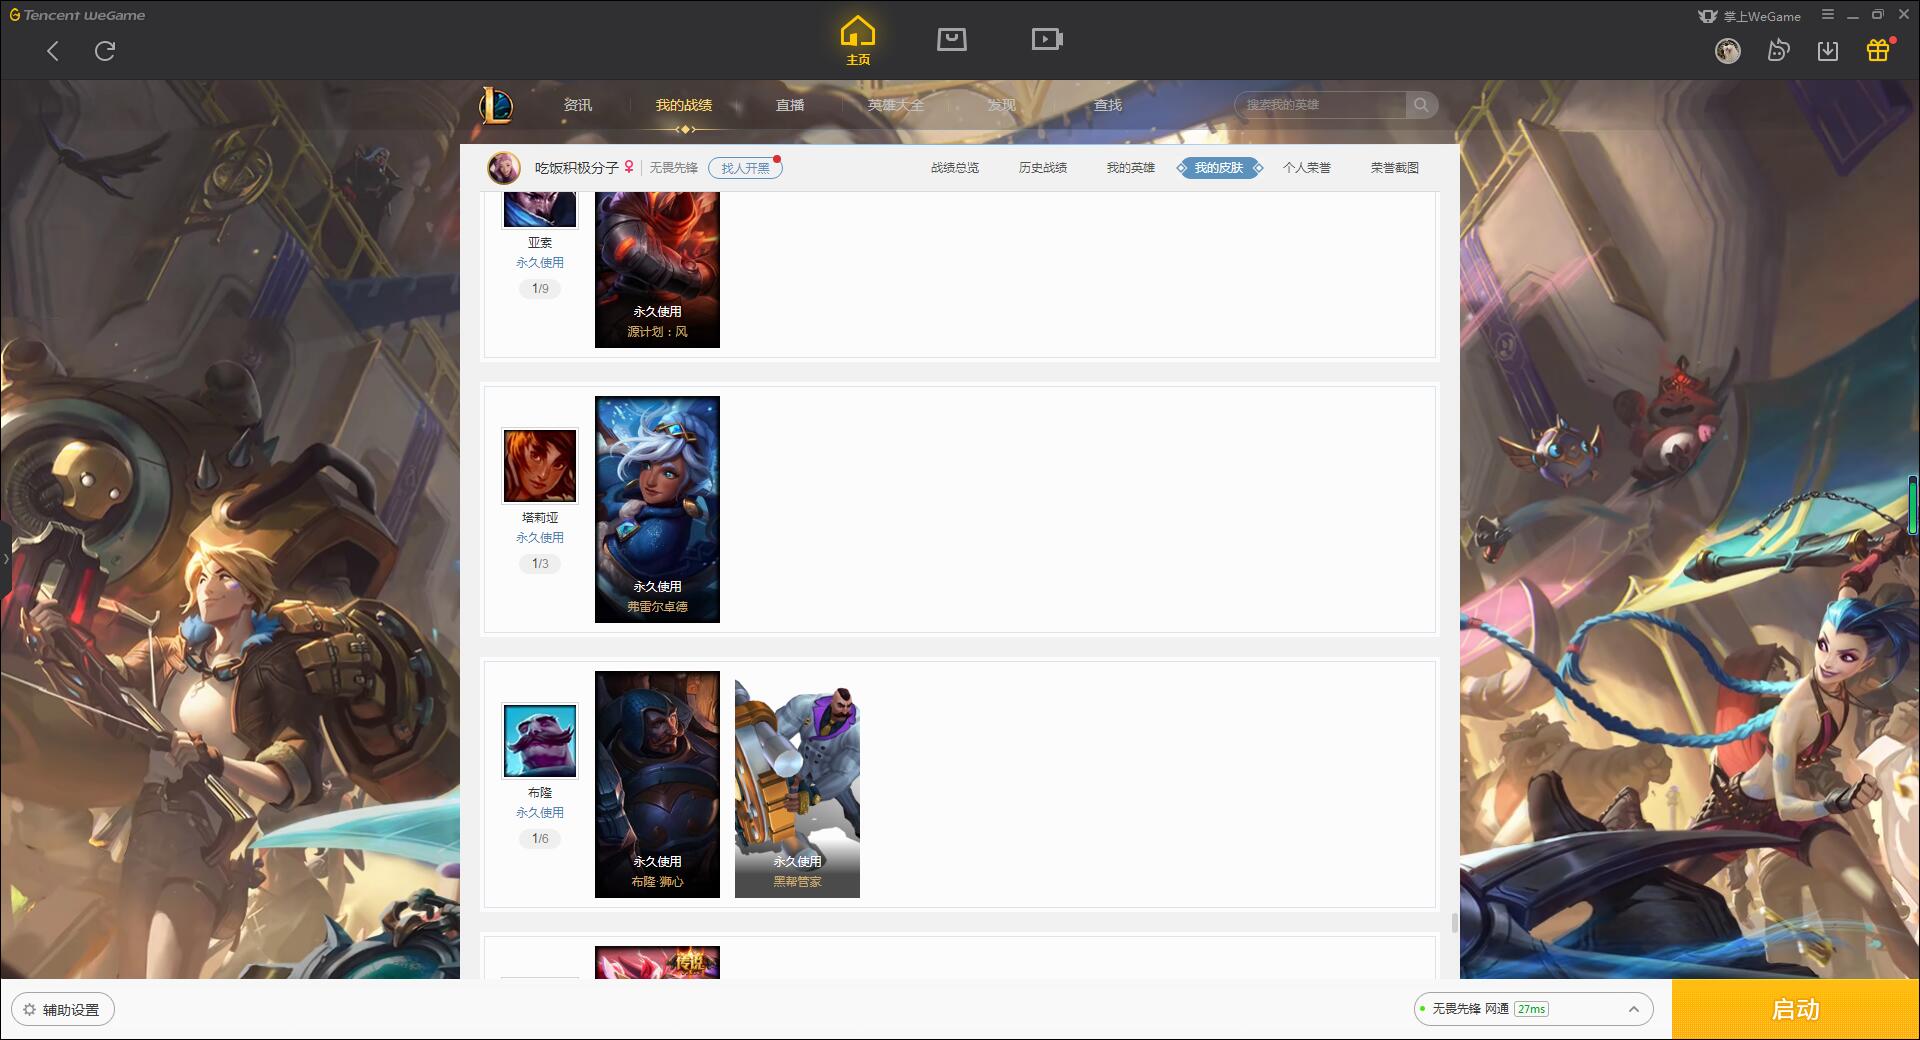
Task: Focus the 搜索我的英雄 search field
Action: (x=1320, y=105)
